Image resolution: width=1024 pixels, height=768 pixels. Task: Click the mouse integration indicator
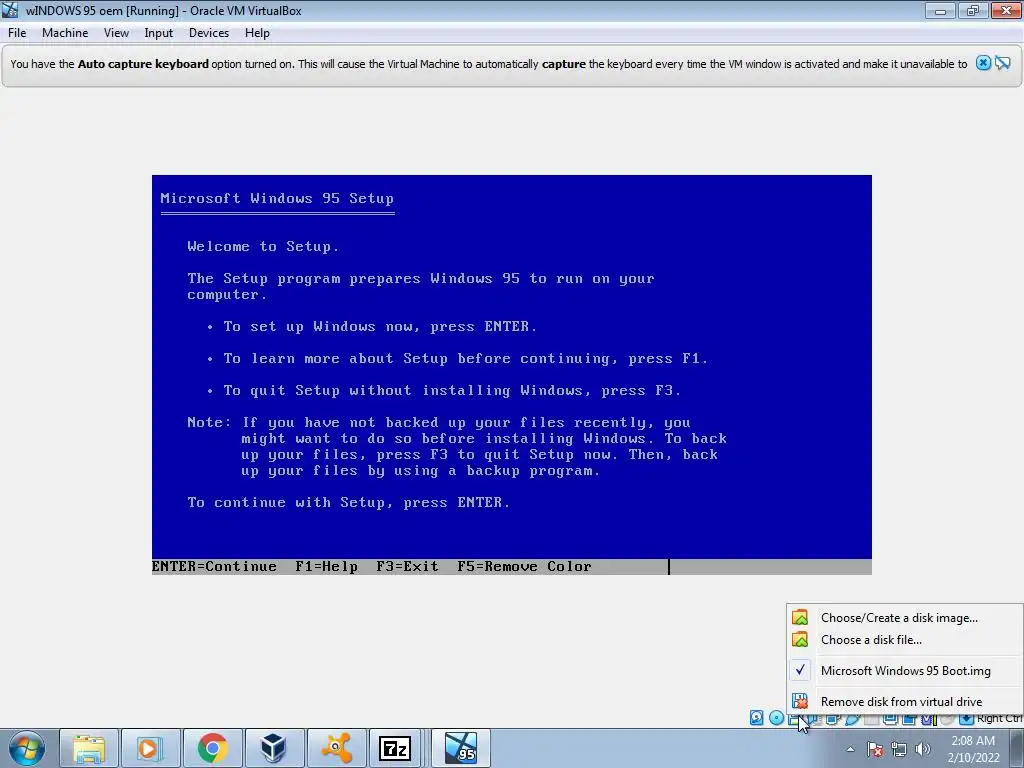(947, 719)
